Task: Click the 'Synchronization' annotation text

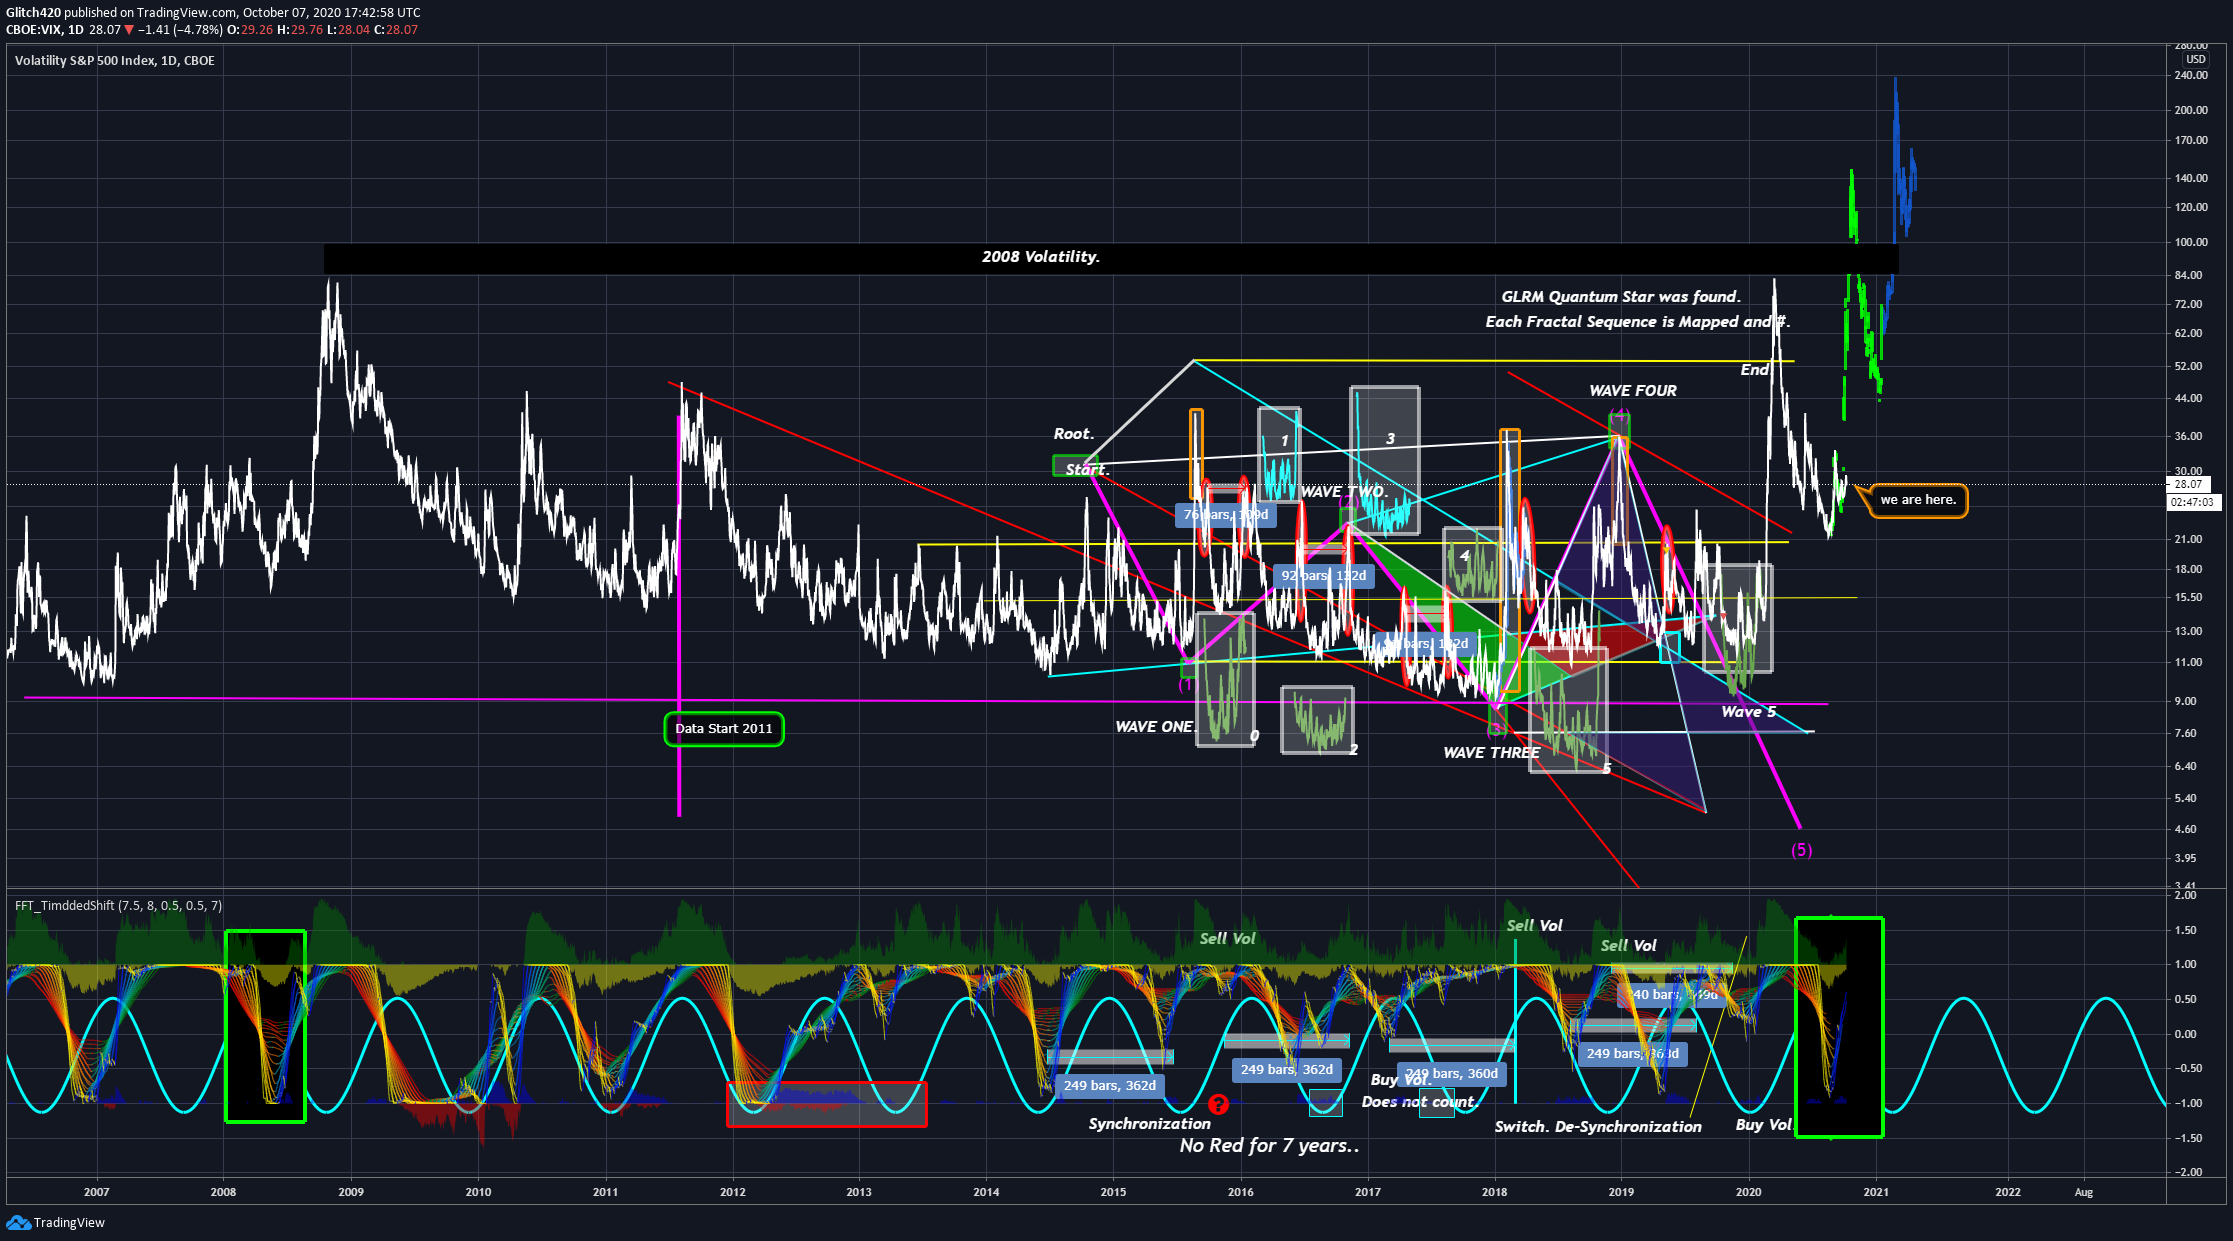Action: click(x=1149, y=1124)
